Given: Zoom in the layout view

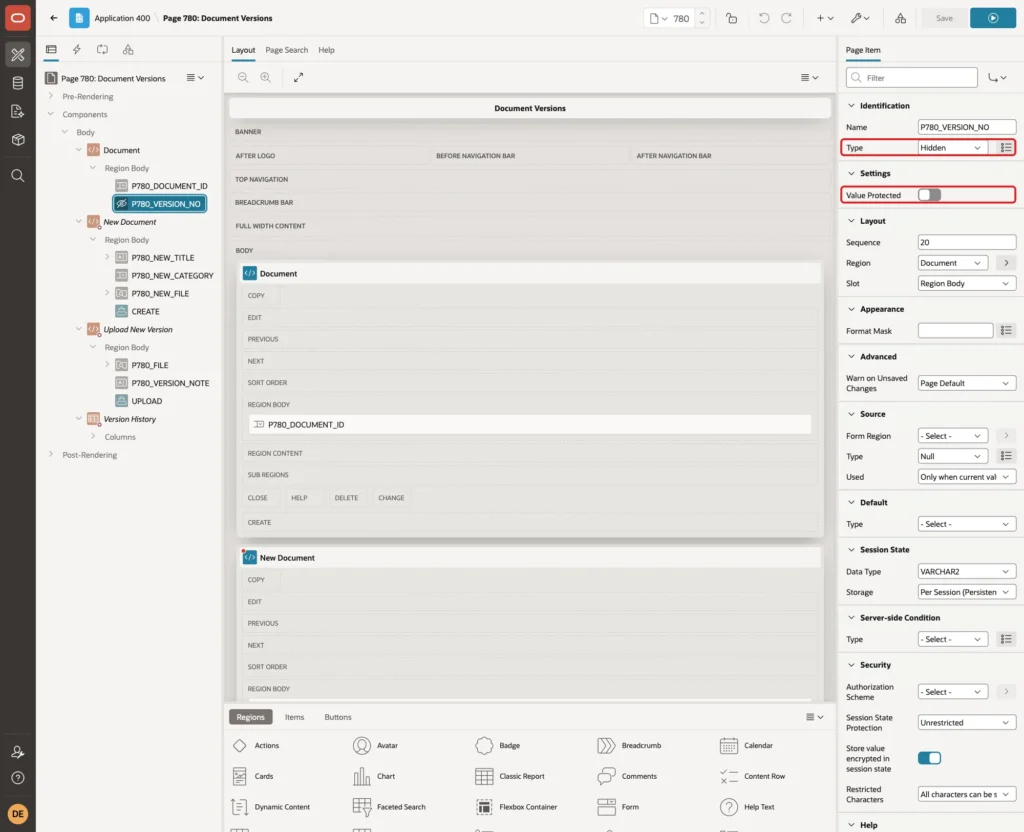Looking at the screenshot, I should click(x=266, y=77).
